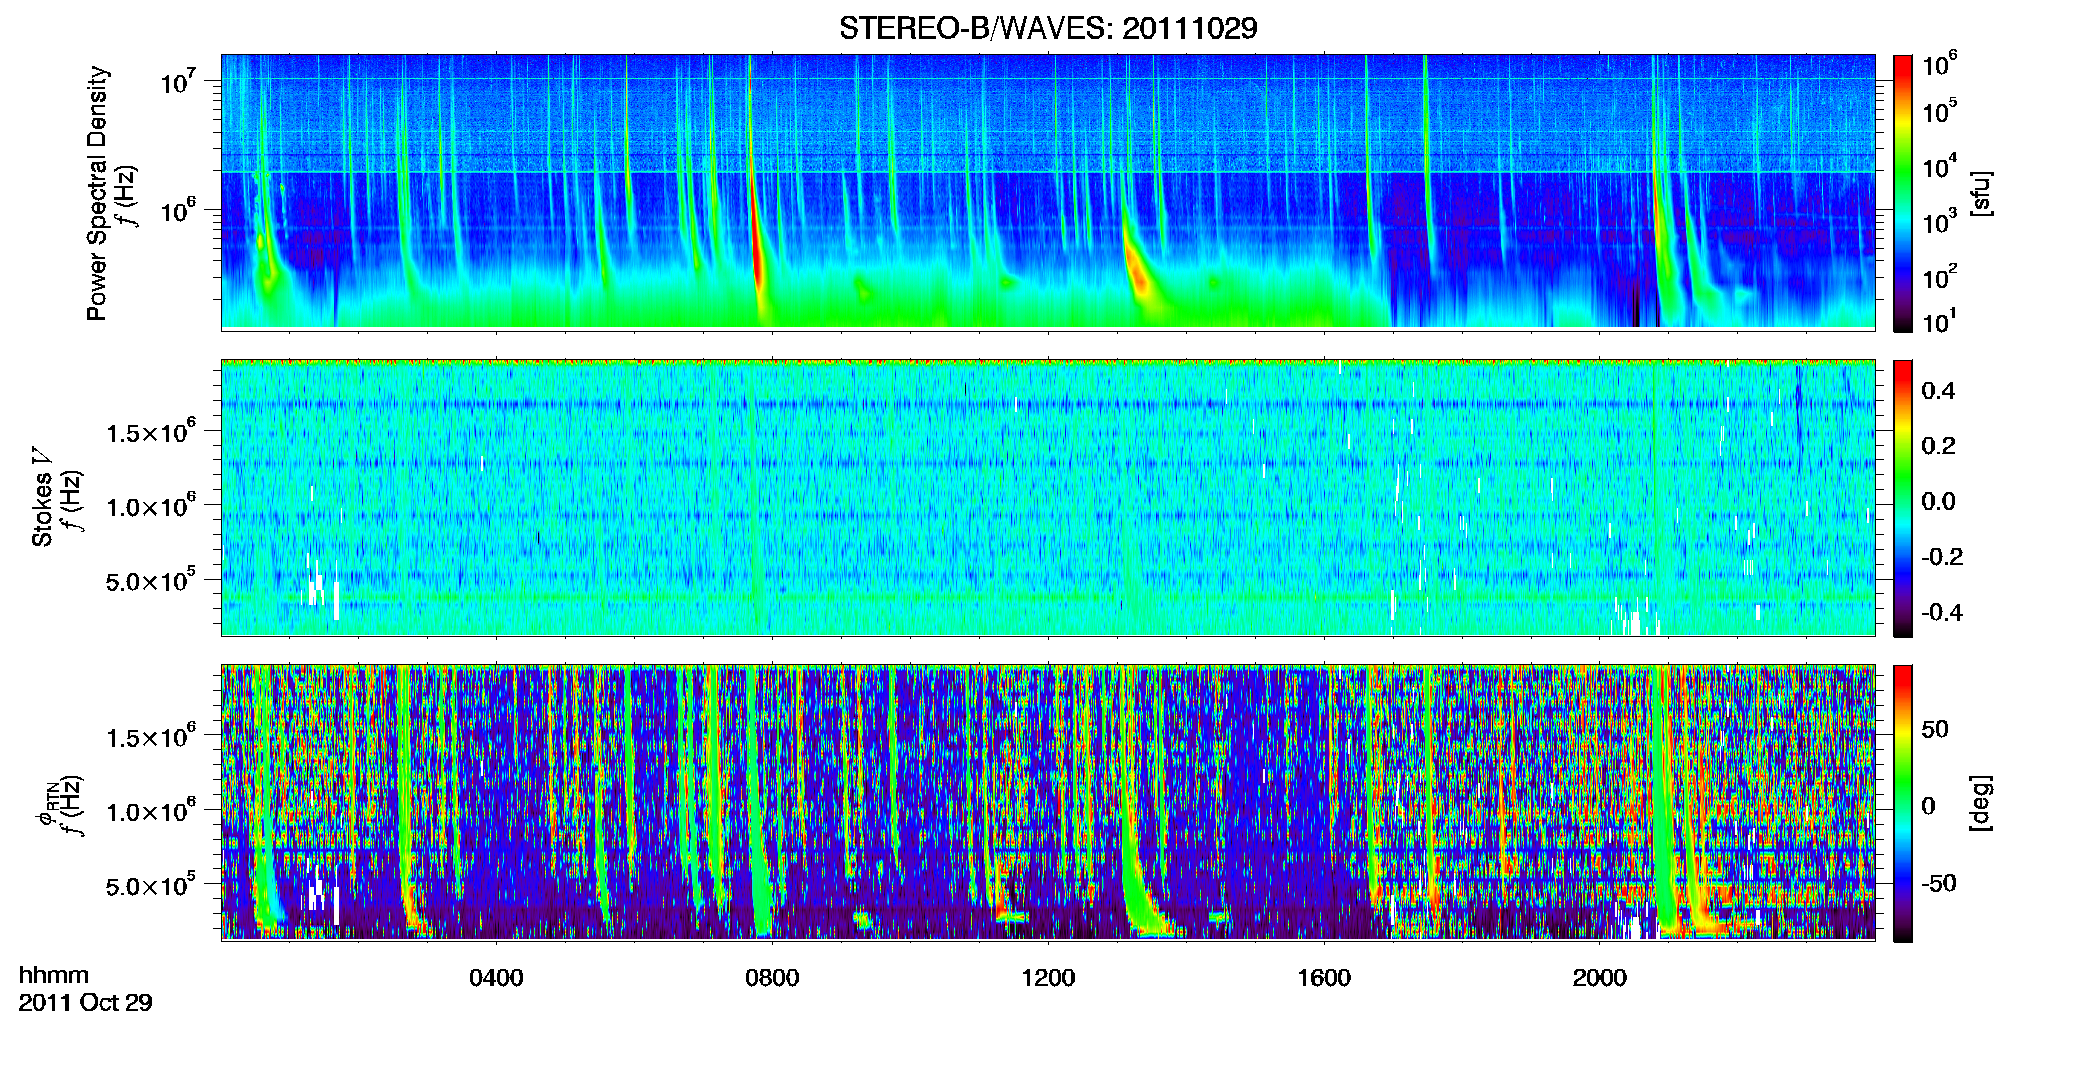Click the intense red burst near 0800
The width and height of the screenshot is (2096, 1080).
pyautogui.click(x=758, y=262)
